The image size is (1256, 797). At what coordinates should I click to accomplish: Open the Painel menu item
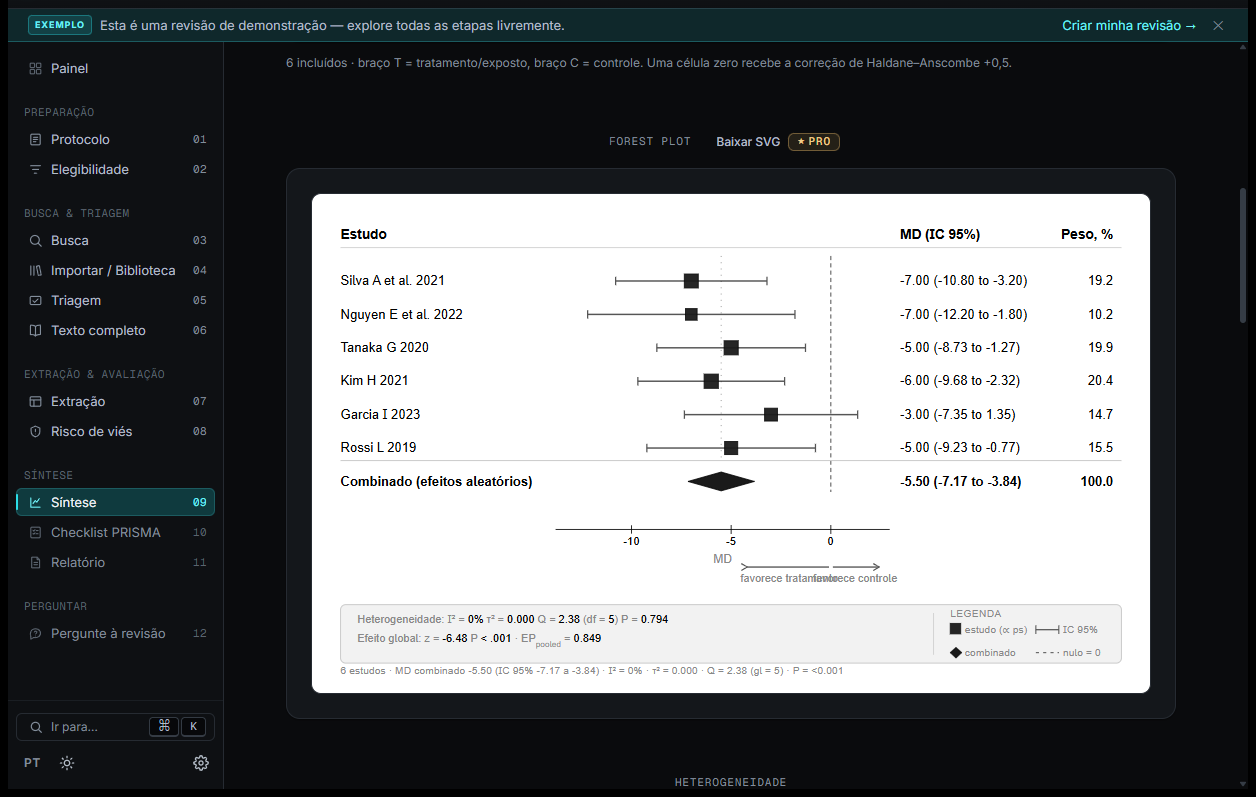coord(115,69)
